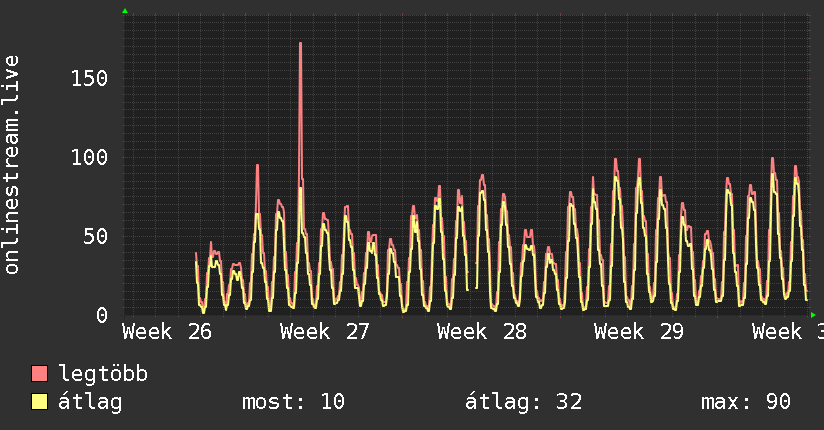Click the 150 y-axis value
This screenshot has width=824, height=430.
point(89,79)
